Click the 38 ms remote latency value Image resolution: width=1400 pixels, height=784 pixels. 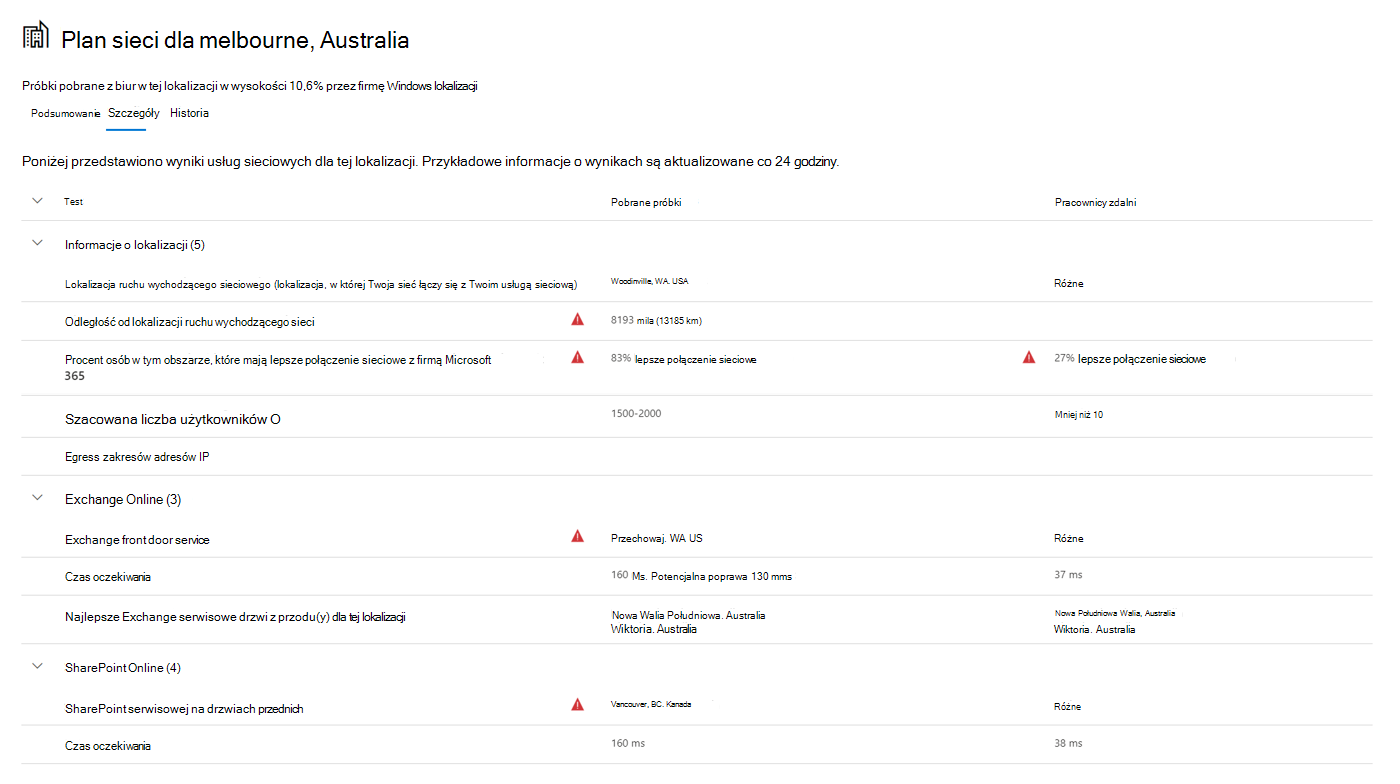coord(1068,743)
